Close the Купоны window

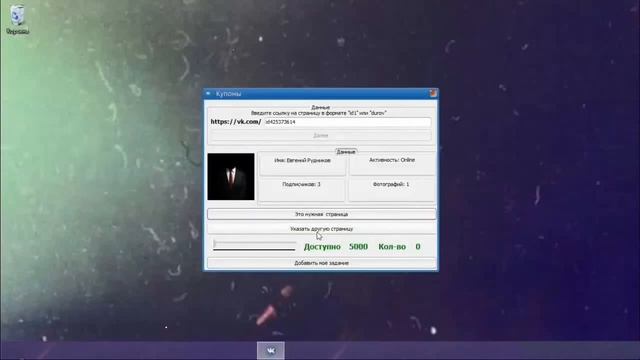pyautogui.click(x=433, y=93)
